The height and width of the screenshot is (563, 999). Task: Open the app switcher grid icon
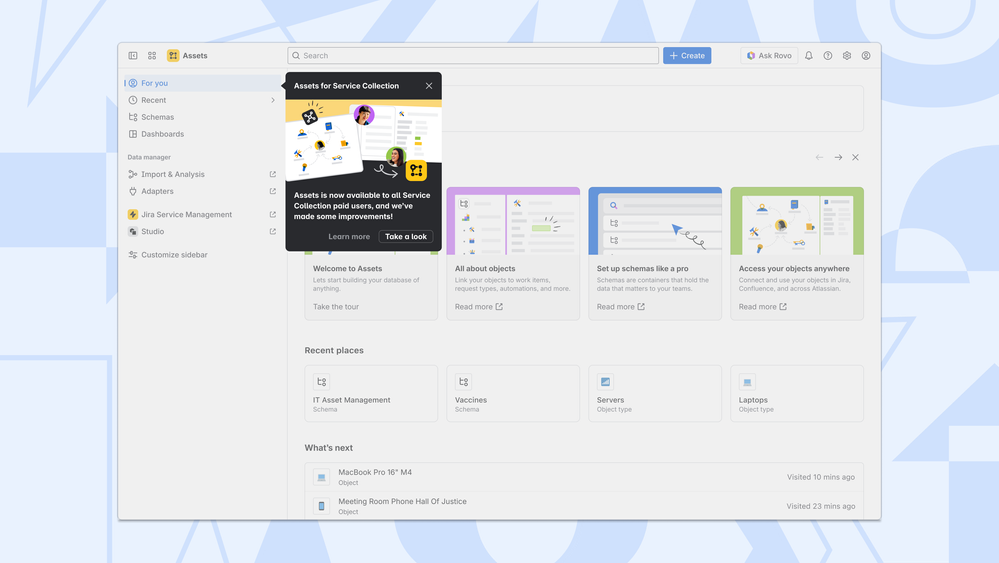(152, 56)
